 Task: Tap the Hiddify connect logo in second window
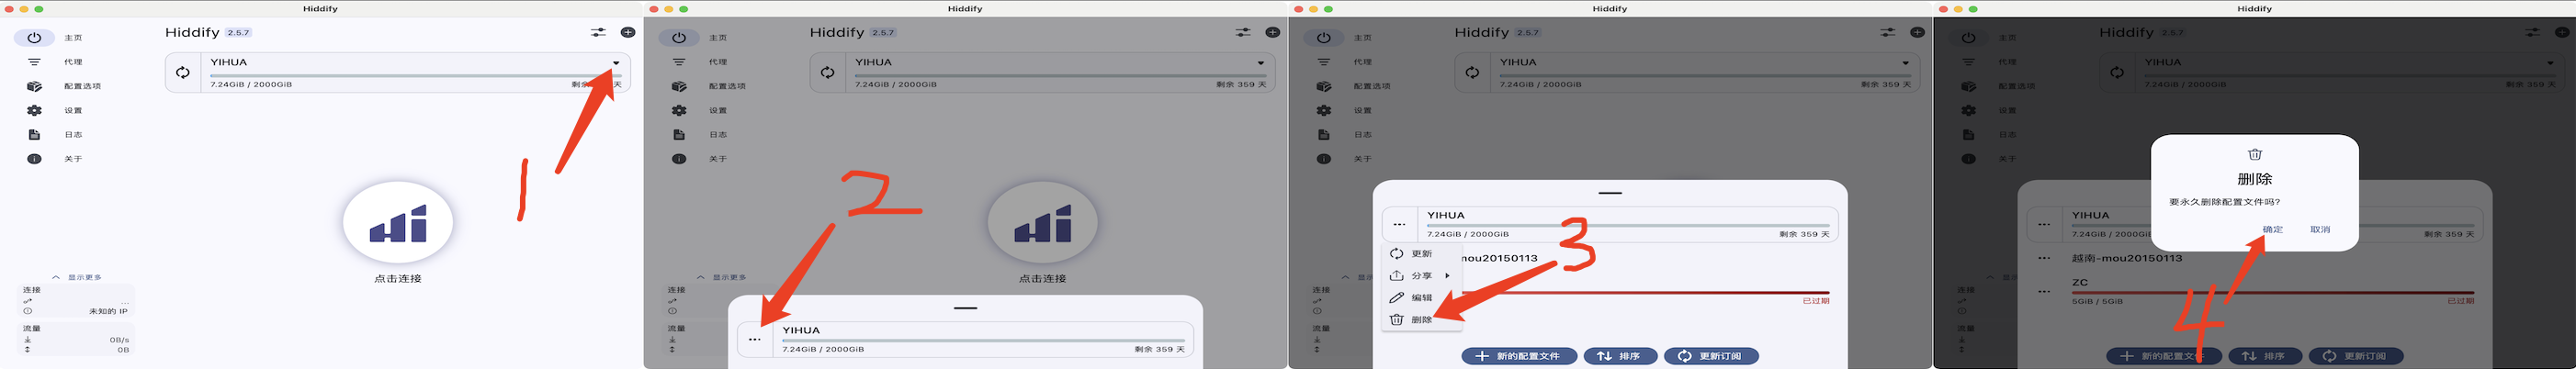1043,223
